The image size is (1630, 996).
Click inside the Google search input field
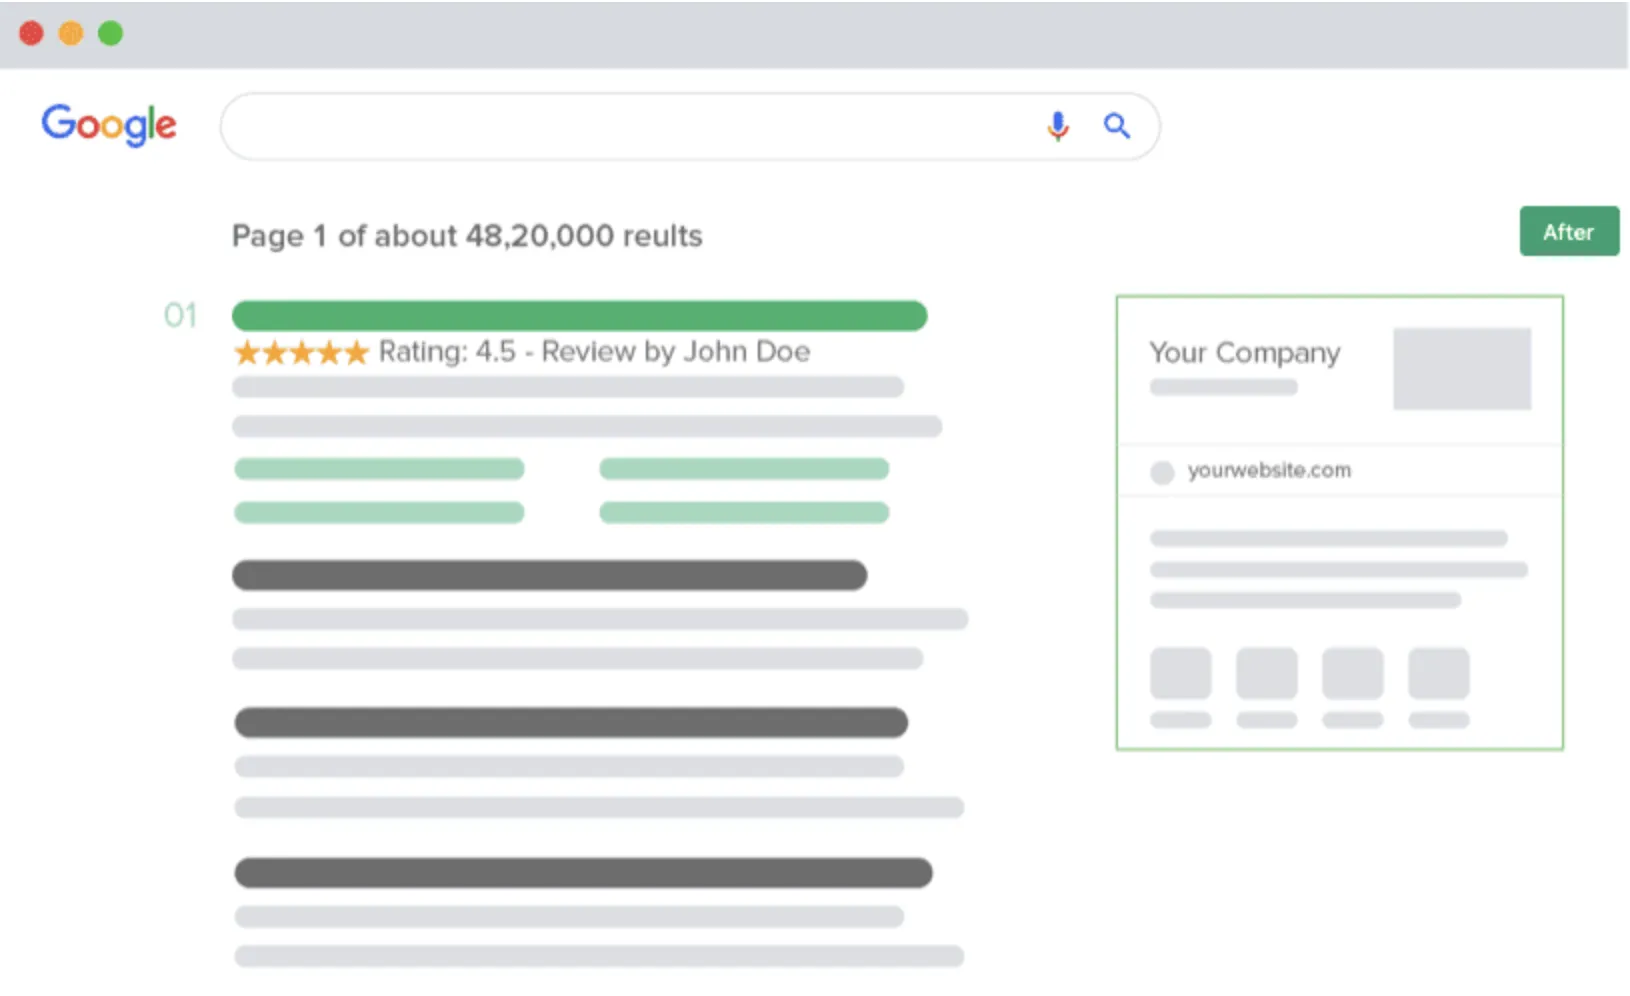click(x=630, y=126)
